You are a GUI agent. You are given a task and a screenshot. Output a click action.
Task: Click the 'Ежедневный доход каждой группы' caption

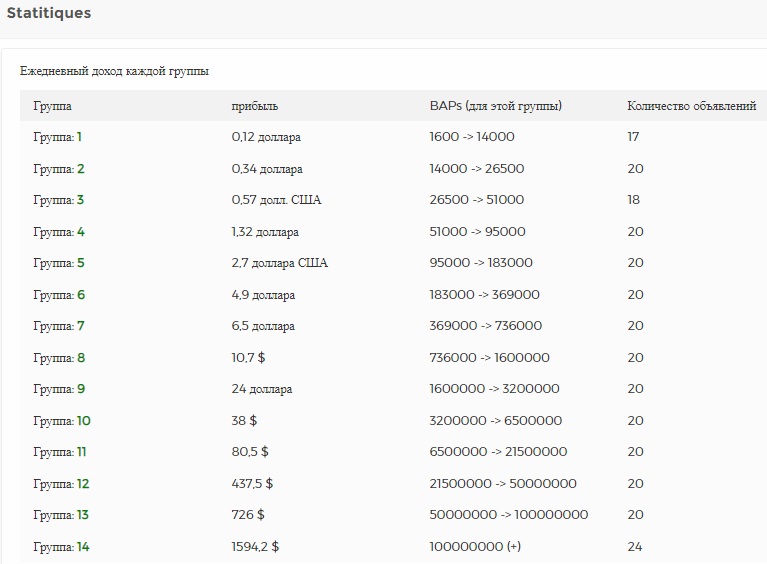(x=114, y=72)
